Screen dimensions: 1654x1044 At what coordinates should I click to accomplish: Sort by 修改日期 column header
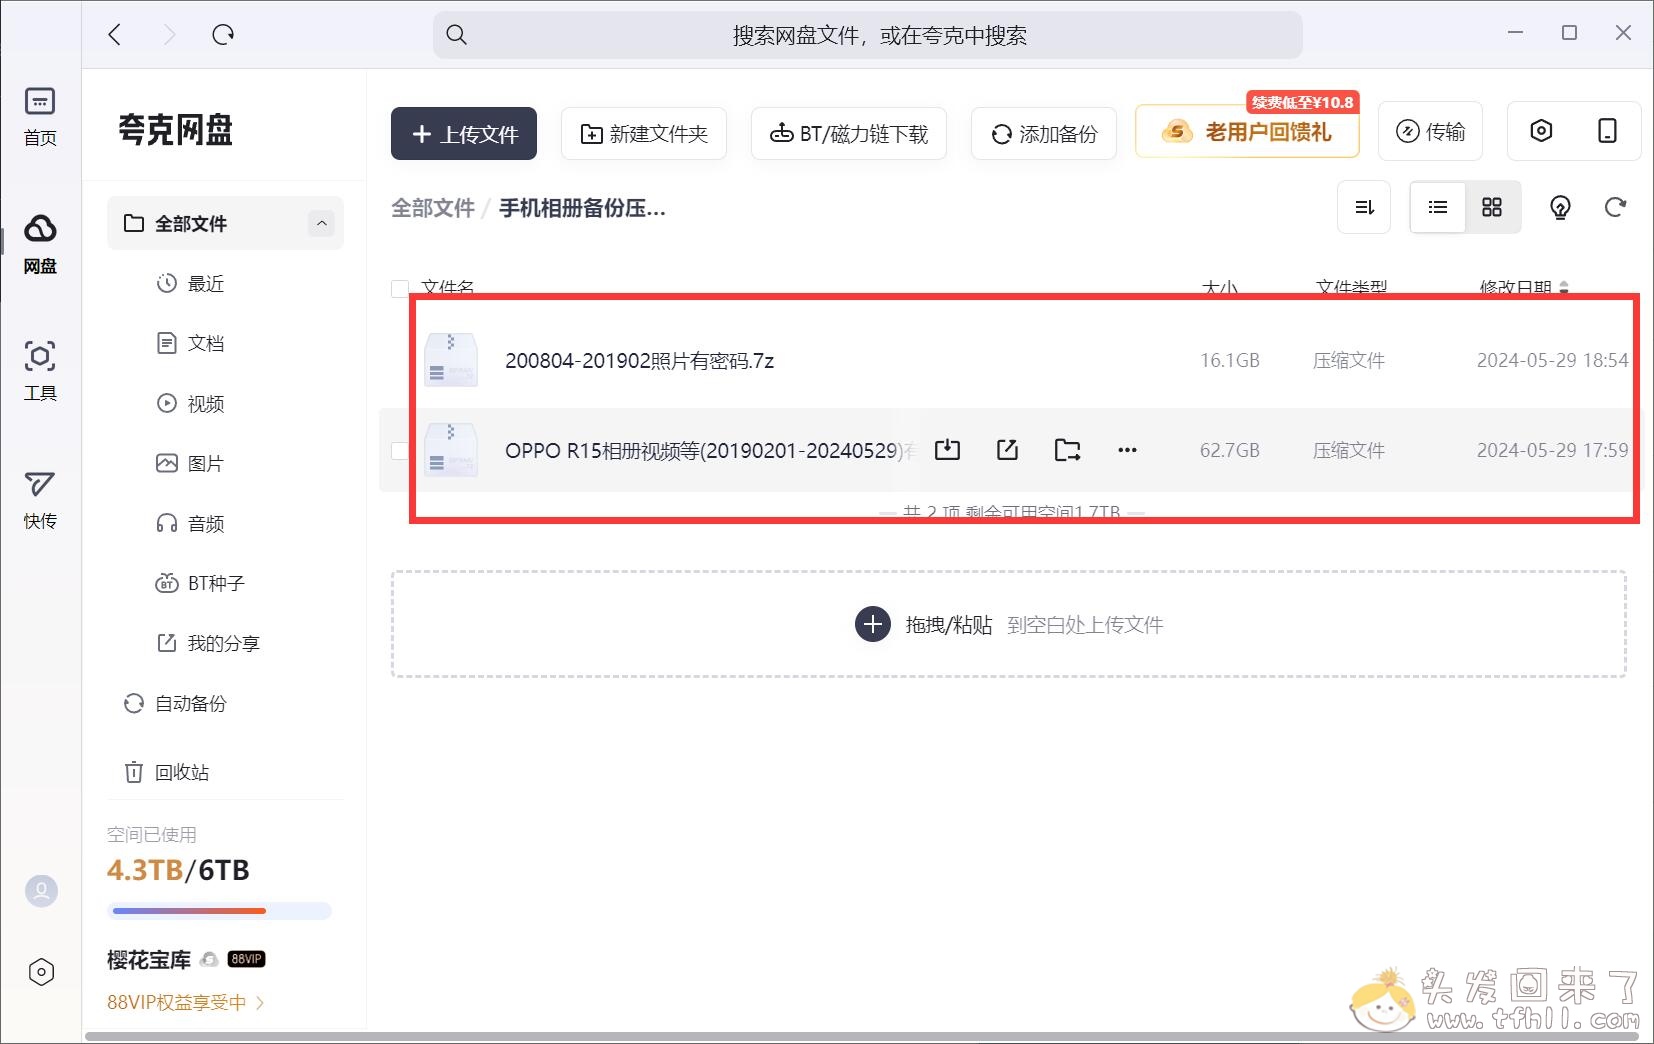coord(1523,288)
